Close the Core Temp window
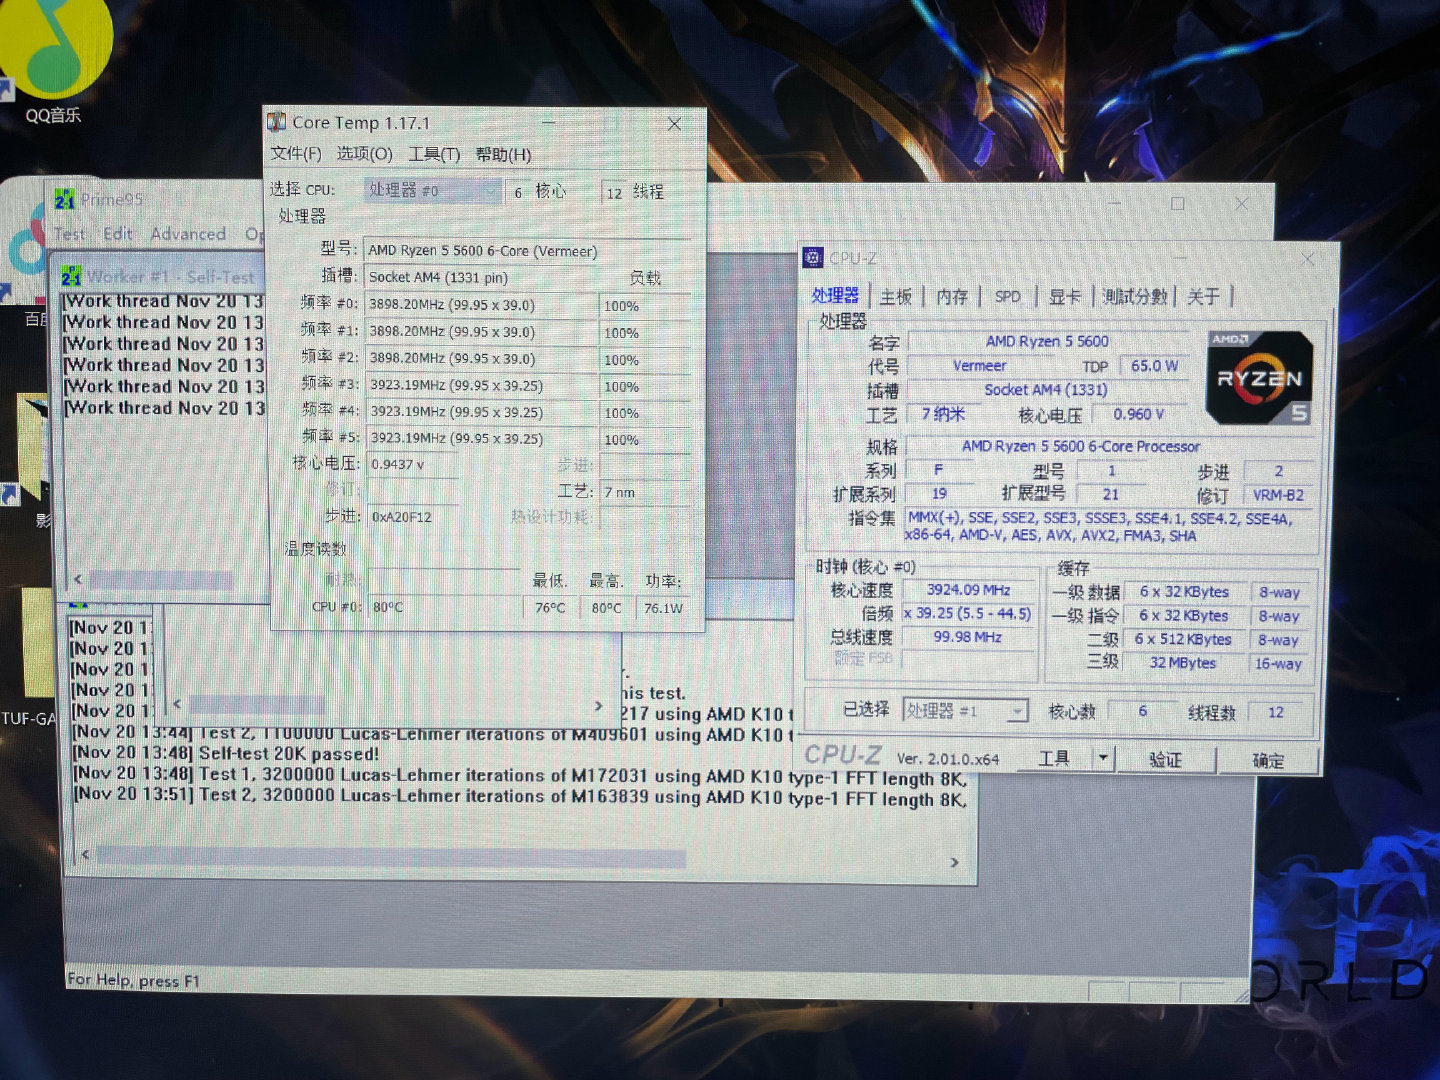This screenshot has height=1080, width=1440. point(675,124)
